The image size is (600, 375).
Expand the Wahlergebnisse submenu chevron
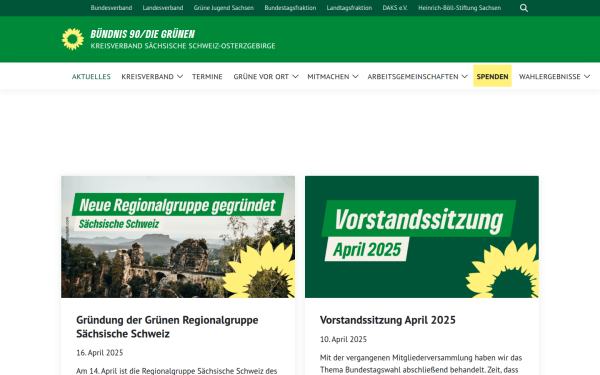pos(587,77)
